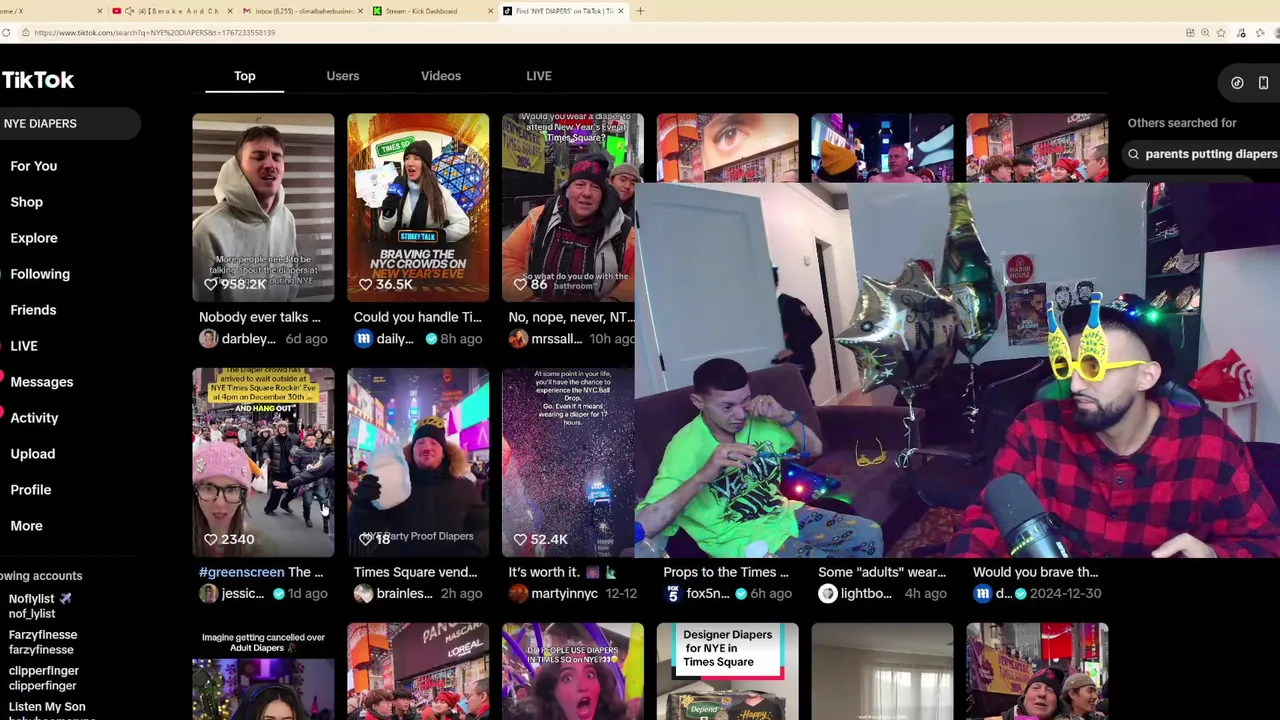
Task: Open Explore in the sidebar
Action: (x=34, y=238)
